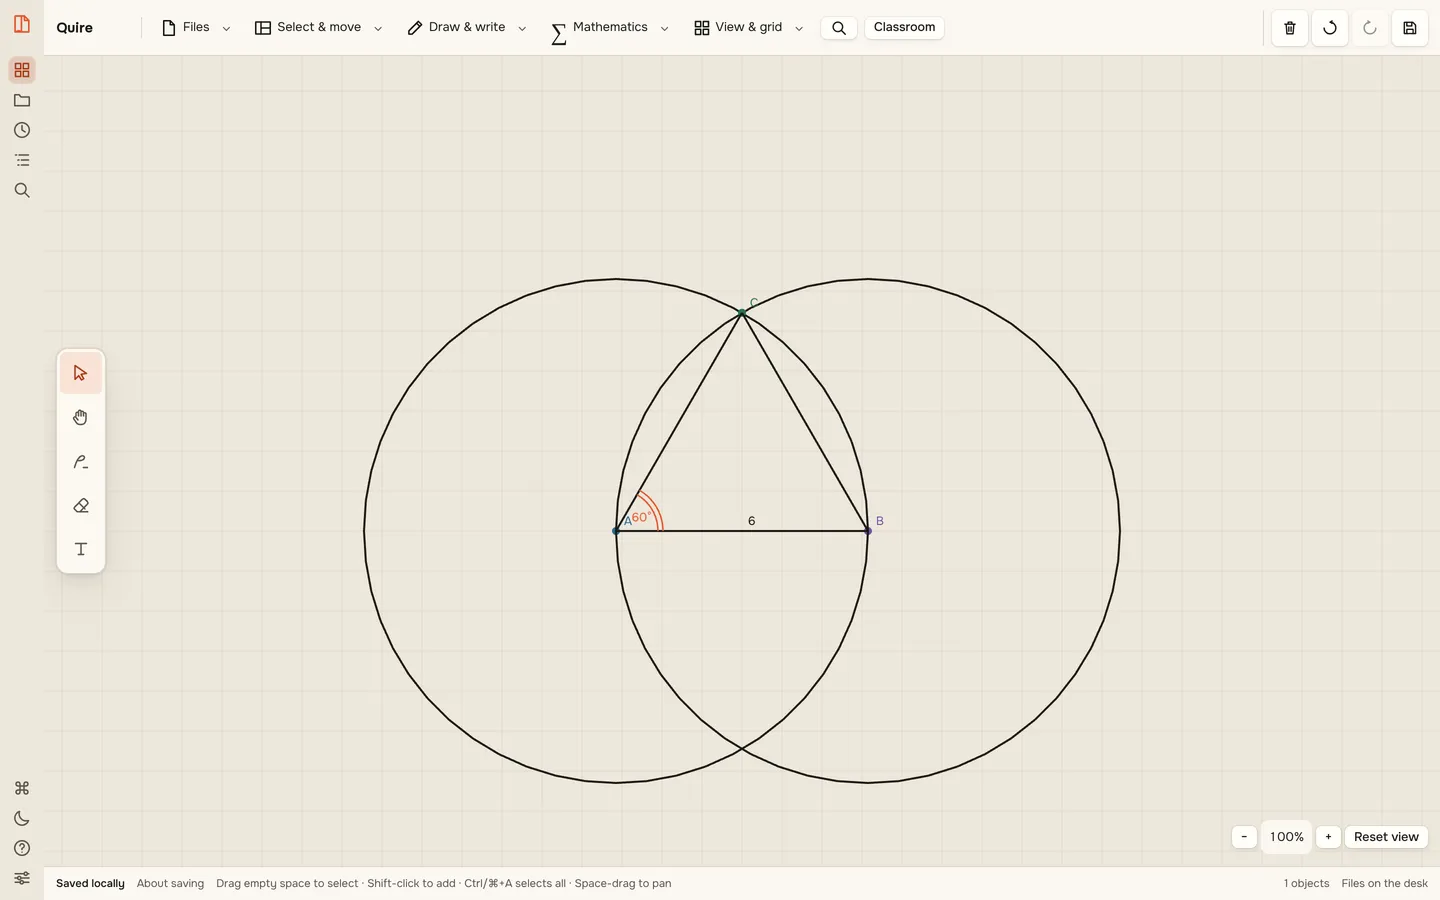
Task: Open the grid dashboard sidebar icon
Action: 22,70
